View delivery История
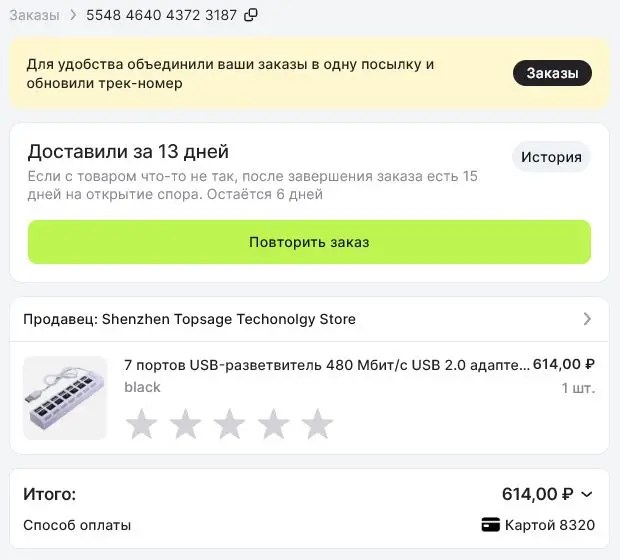The image size is (620, 560). [551, 157]
